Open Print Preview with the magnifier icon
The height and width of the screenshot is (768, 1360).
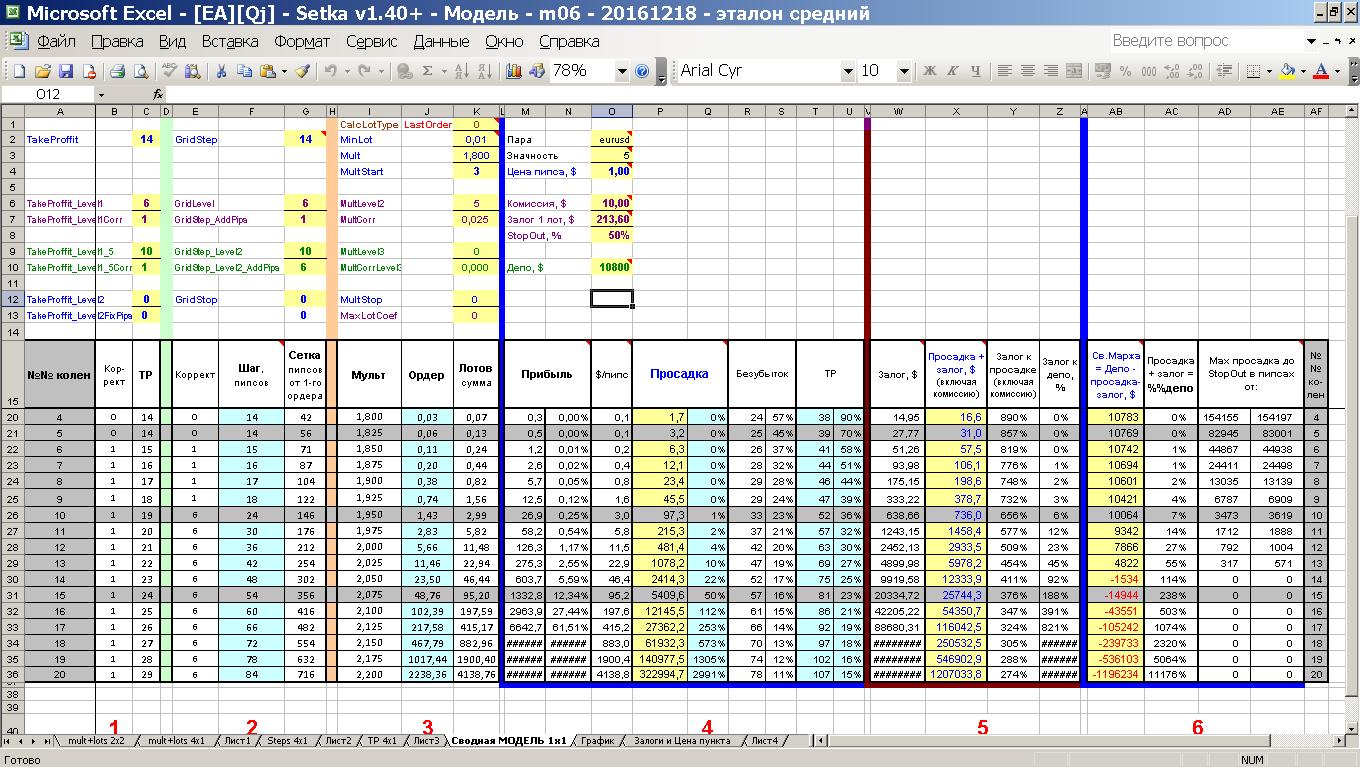point(140,71)
